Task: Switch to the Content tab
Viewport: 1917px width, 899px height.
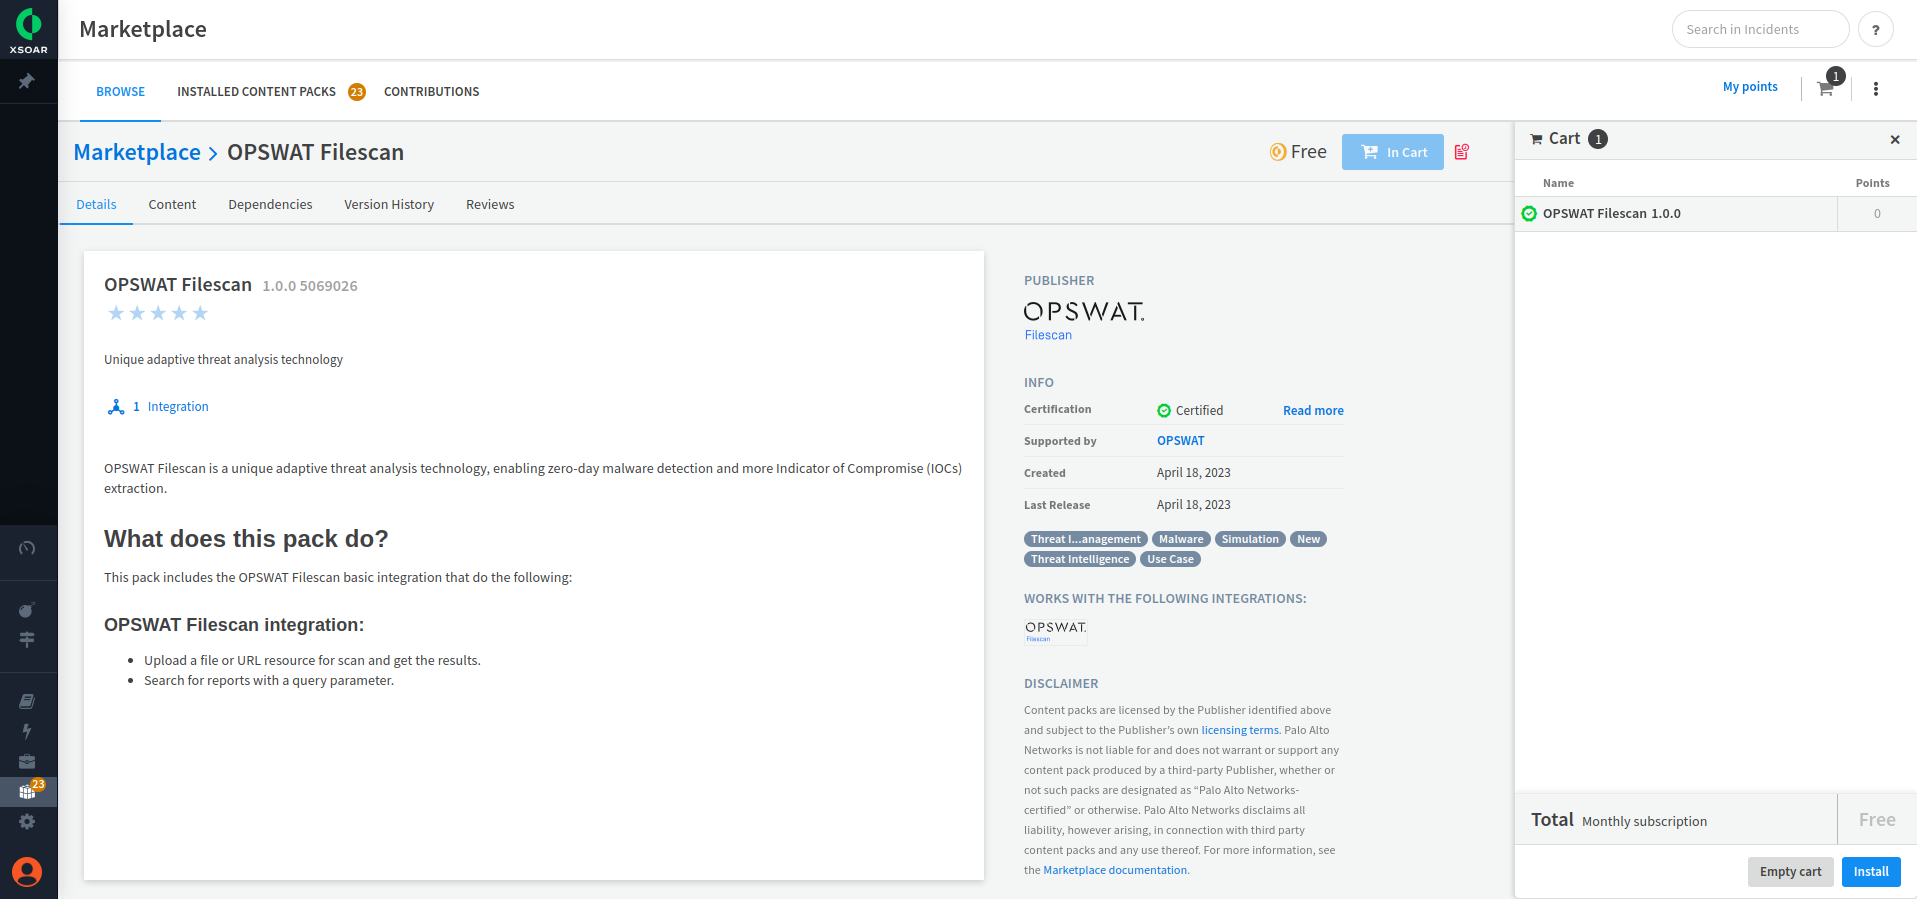Action: 172,204
